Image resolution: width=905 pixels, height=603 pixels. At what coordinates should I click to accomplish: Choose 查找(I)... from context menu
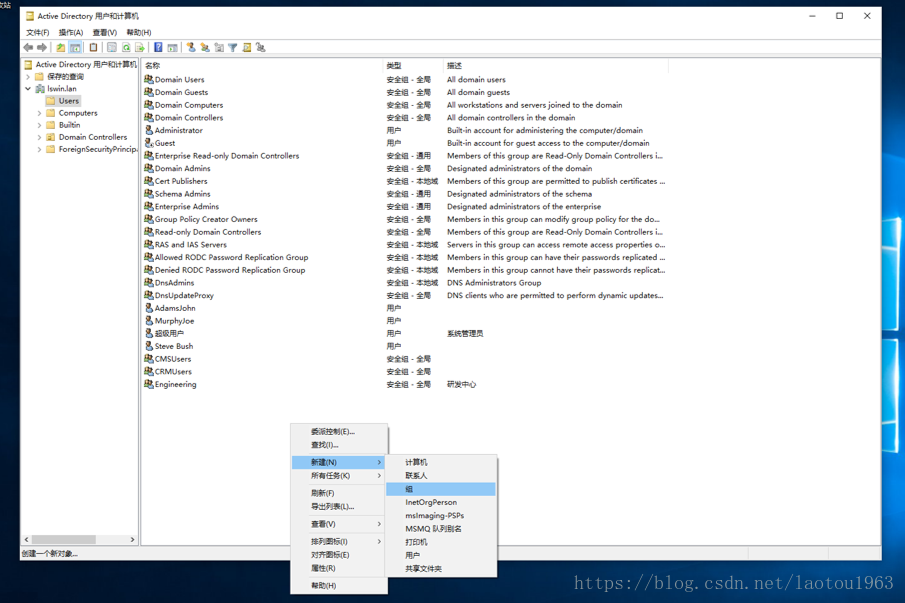[x=339, y=445]
